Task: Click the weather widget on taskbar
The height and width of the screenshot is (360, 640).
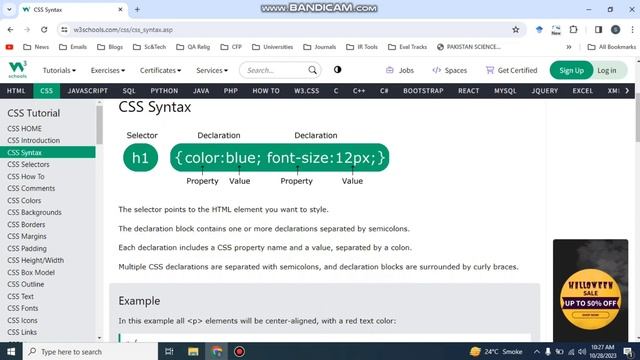Action: pos(496,351)
